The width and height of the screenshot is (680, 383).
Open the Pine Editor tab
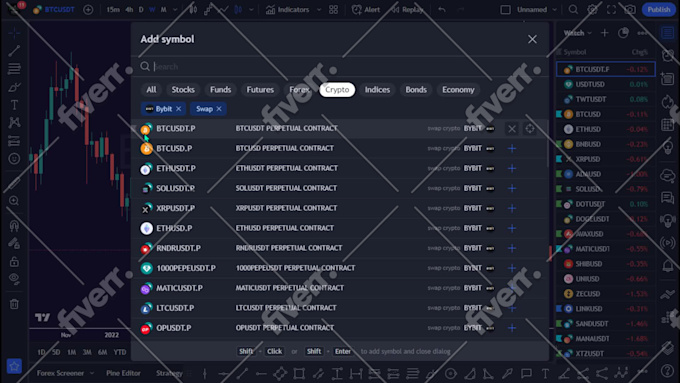pyautogui.click(x=123, y=373)
